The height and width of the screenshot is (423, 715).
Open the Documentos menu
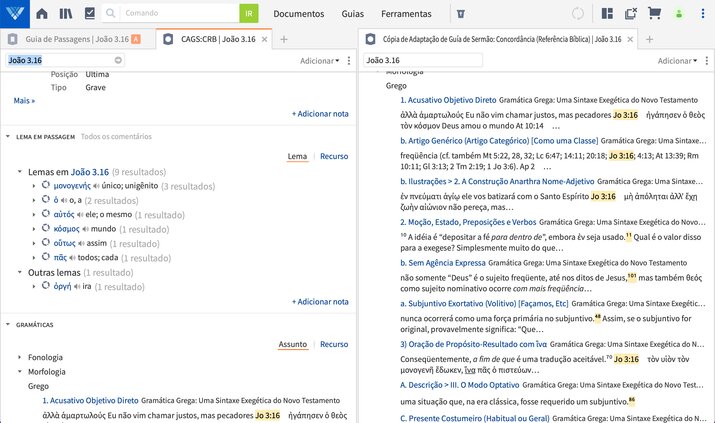point(299,14)
